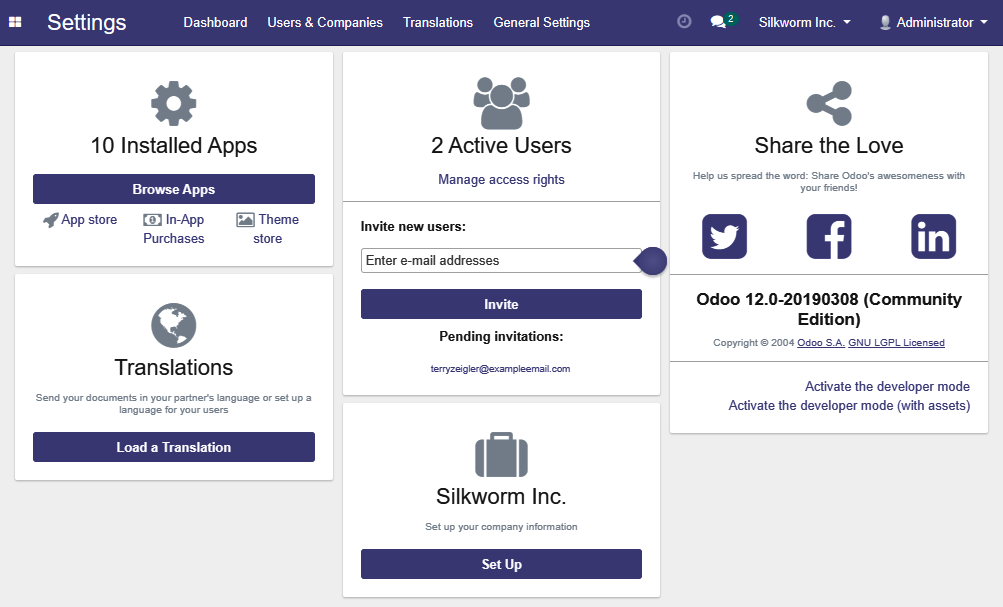Open the conversations chat icon
The image size is (1003, 607).
(x=718, y=22)
